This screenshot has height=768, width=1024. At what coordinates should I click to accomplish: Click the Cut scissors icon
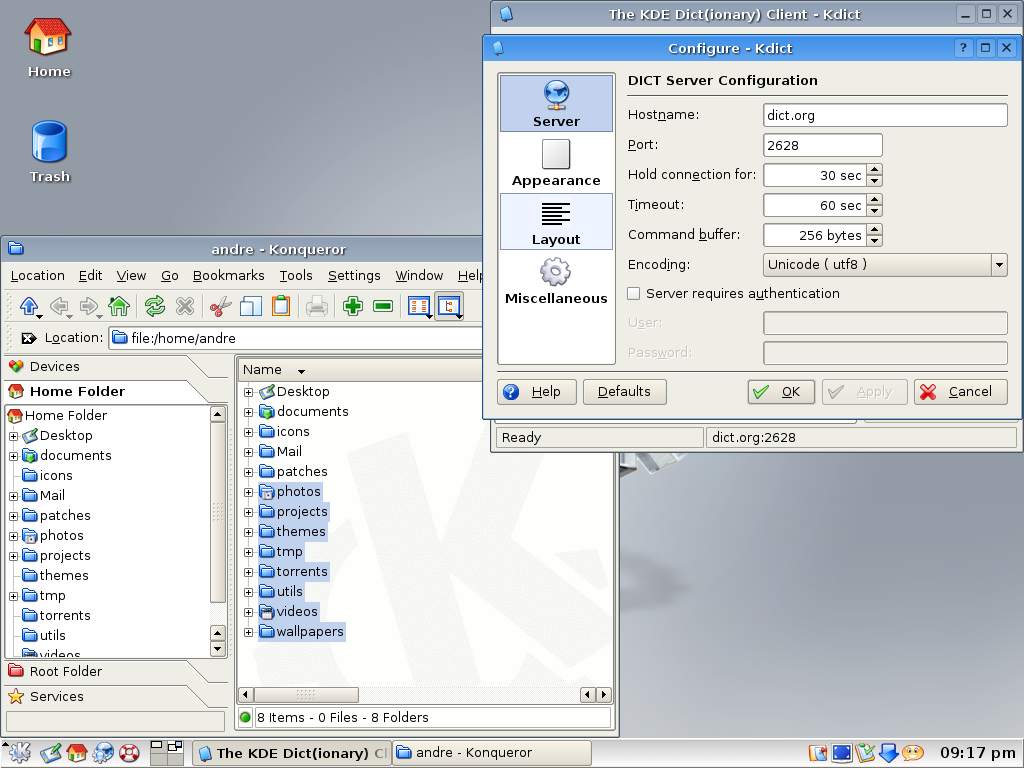click(221, 306)
